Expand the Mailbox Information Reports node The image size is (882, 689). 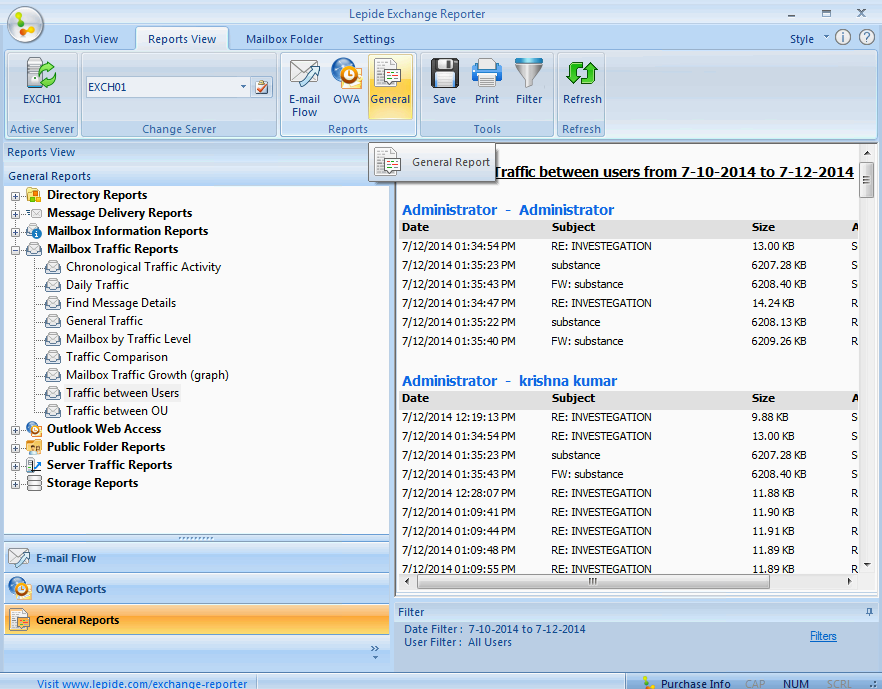[15, 232]
